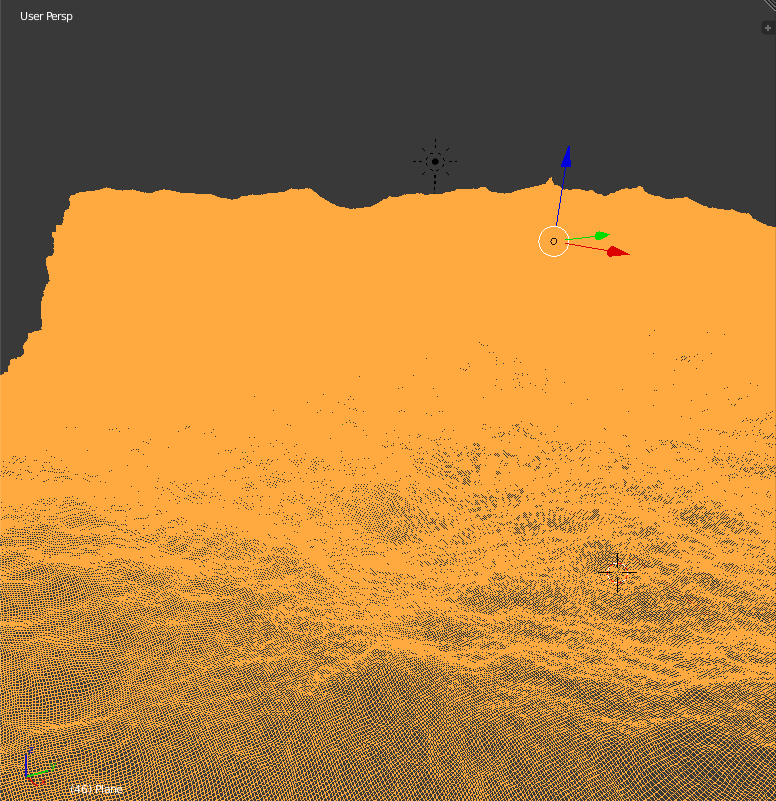Viewport: 776px width, 801px height.
Task: Click the '(46) Plane' object name label
Action: coord(97,789)
